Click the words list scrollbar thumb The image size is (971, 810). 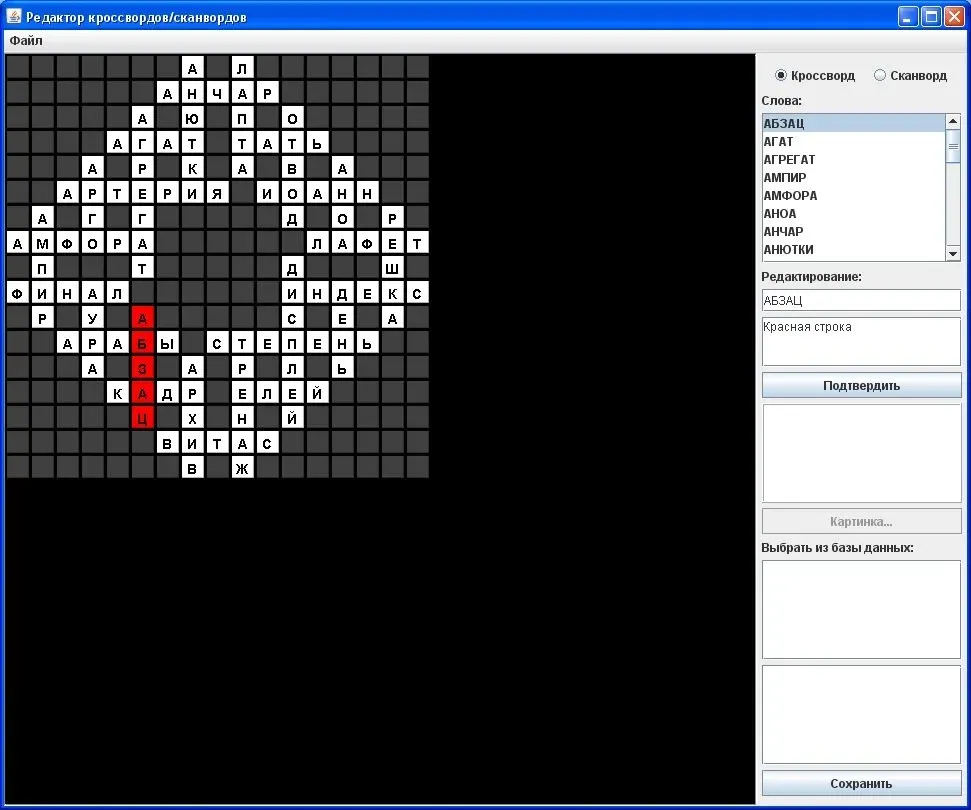(953, 146)
